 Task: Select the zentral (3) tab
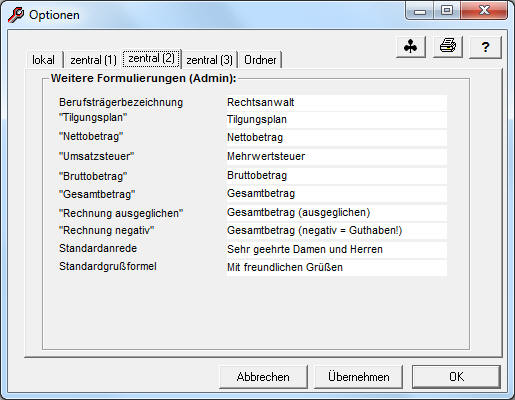pyautogui.click(x=209, y=60)
